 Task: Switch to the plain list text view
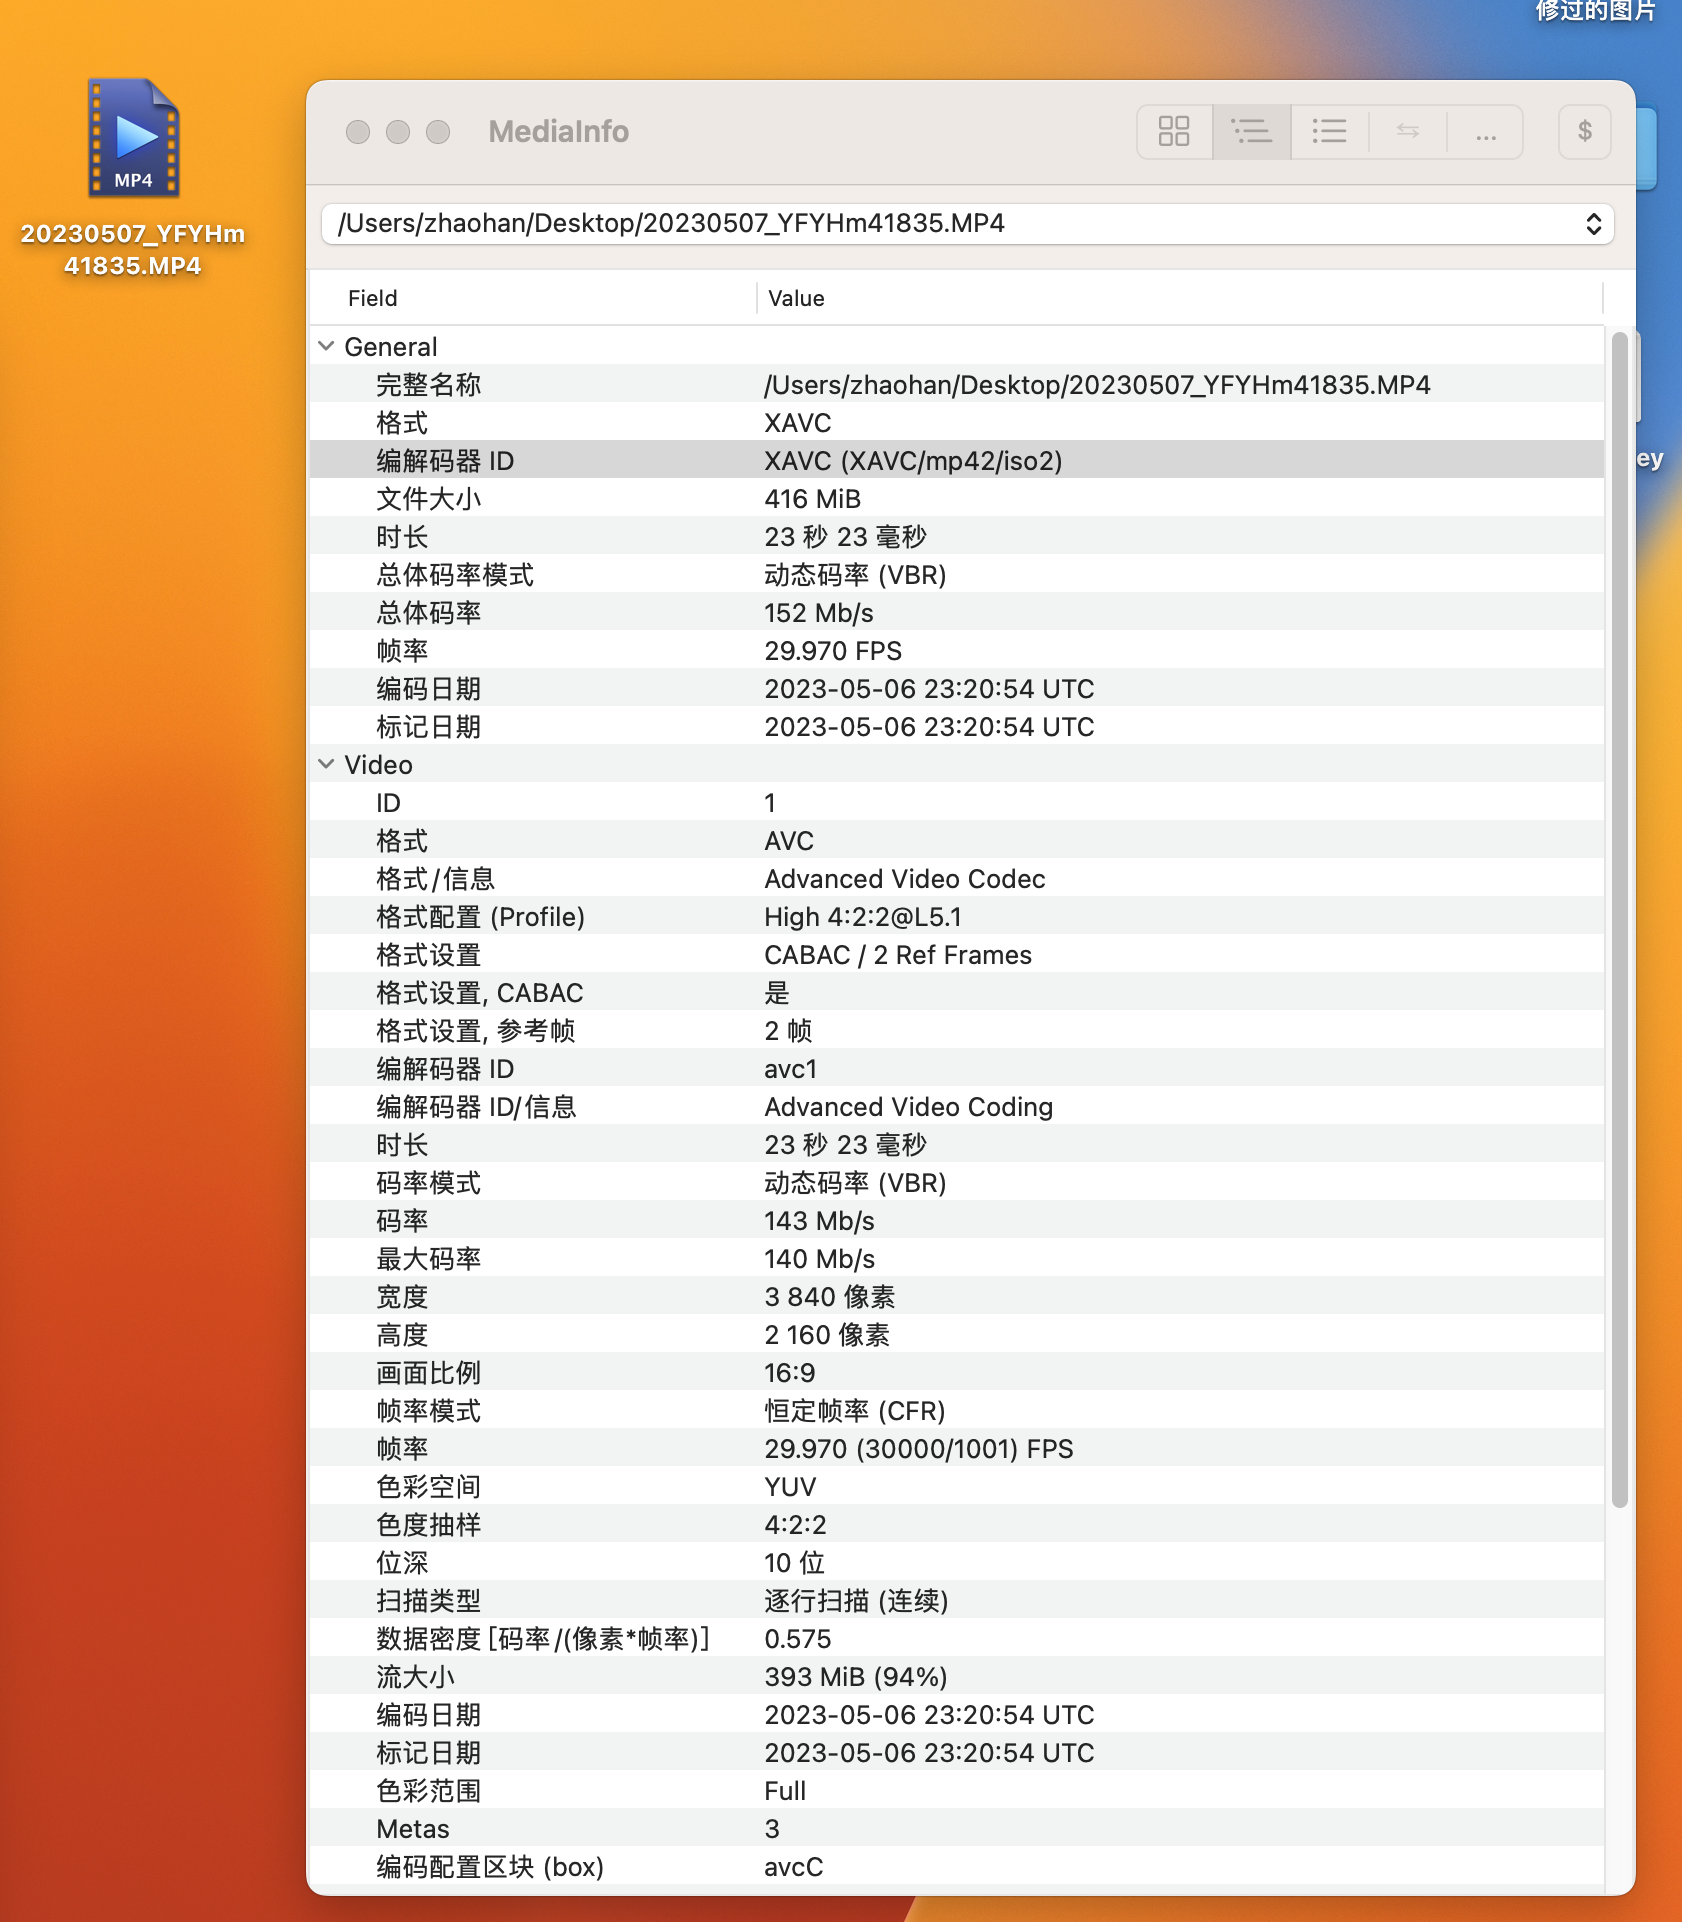point(1329,131)
